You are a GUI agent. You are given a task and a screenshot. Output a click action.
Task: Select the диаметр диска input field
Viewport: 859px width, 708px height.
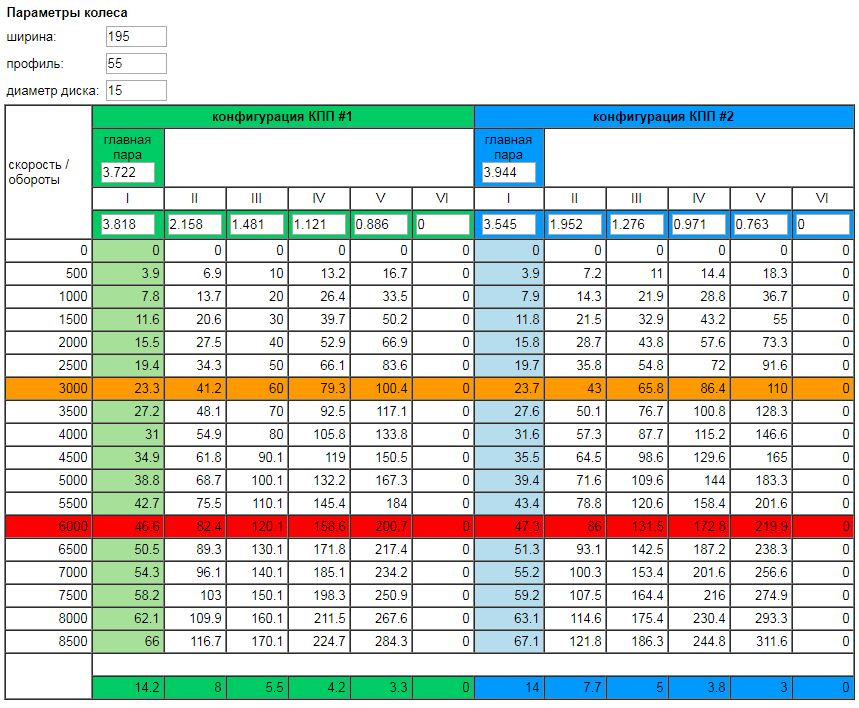click(x=135, y=91)
